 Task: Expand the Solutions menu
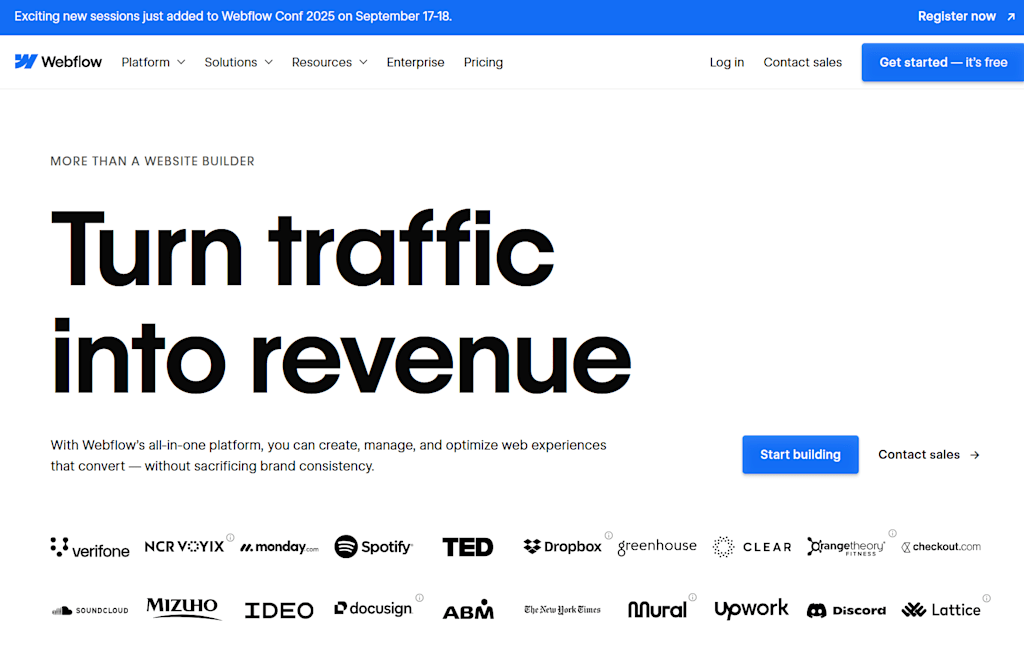tap(237, 62)
